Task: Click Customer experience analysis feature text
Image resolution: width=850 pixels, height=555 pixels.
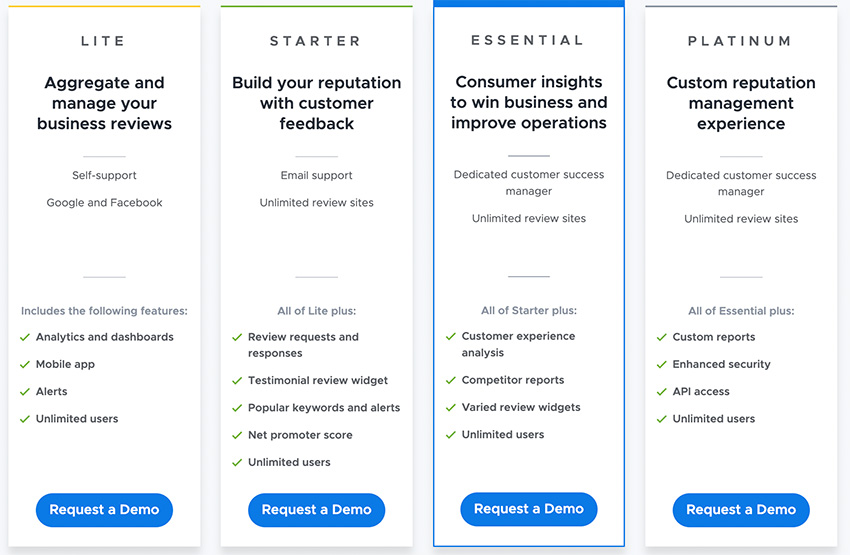Action: point(518,344)
